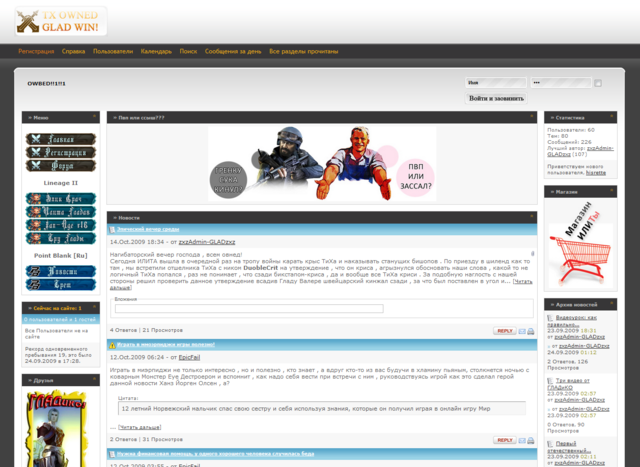
Task: Toggle the remember-me checkbox beside the password field
Action: (598, 83)
